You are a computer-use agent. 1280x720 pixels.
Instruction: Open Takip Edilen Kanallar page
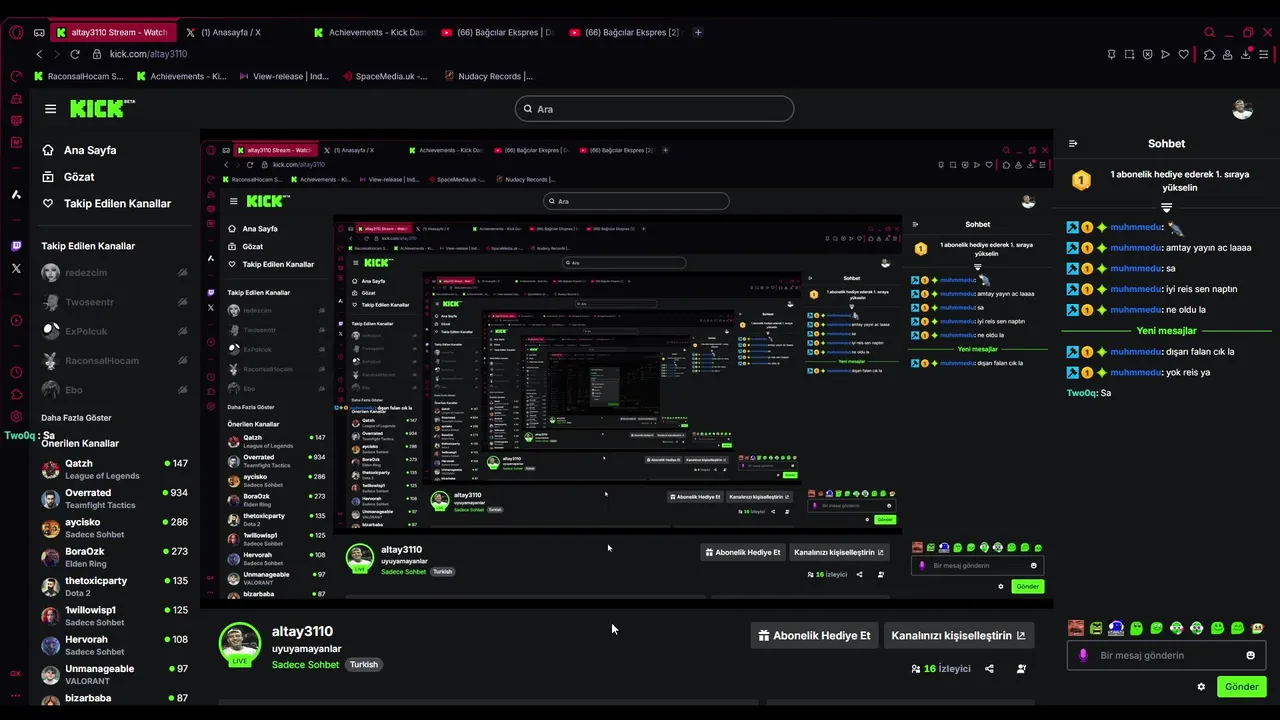click(x=106, y=203)
